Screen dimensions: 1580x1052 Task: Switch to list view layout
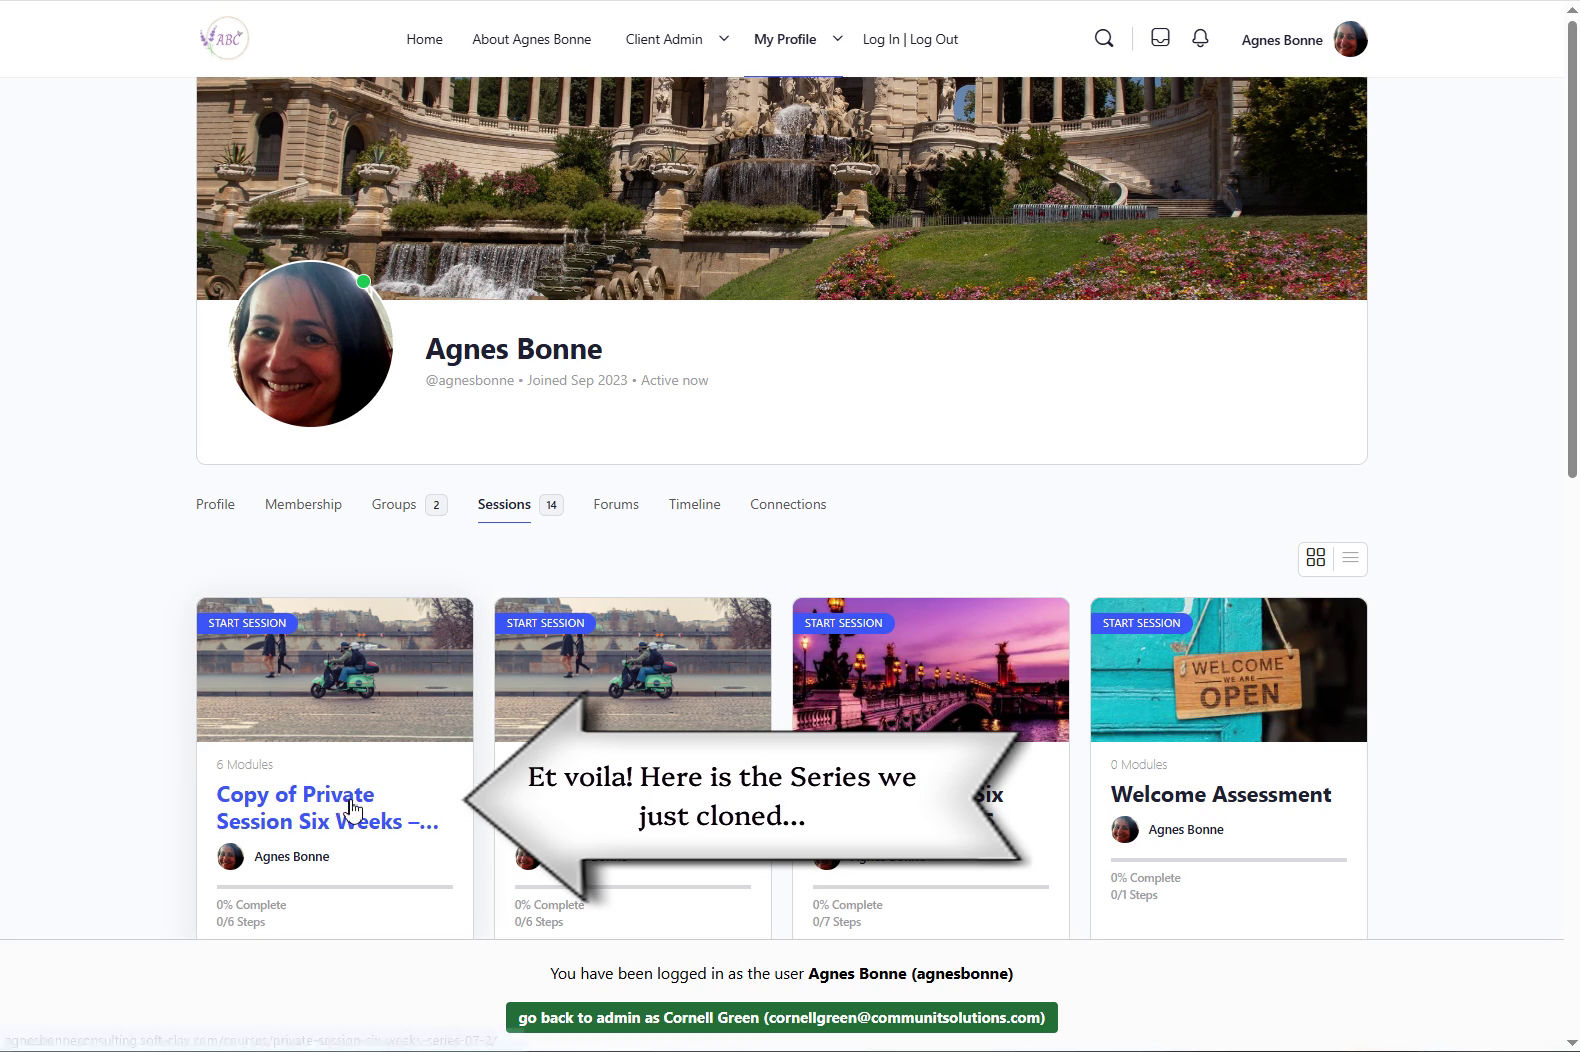[1350, 558]
